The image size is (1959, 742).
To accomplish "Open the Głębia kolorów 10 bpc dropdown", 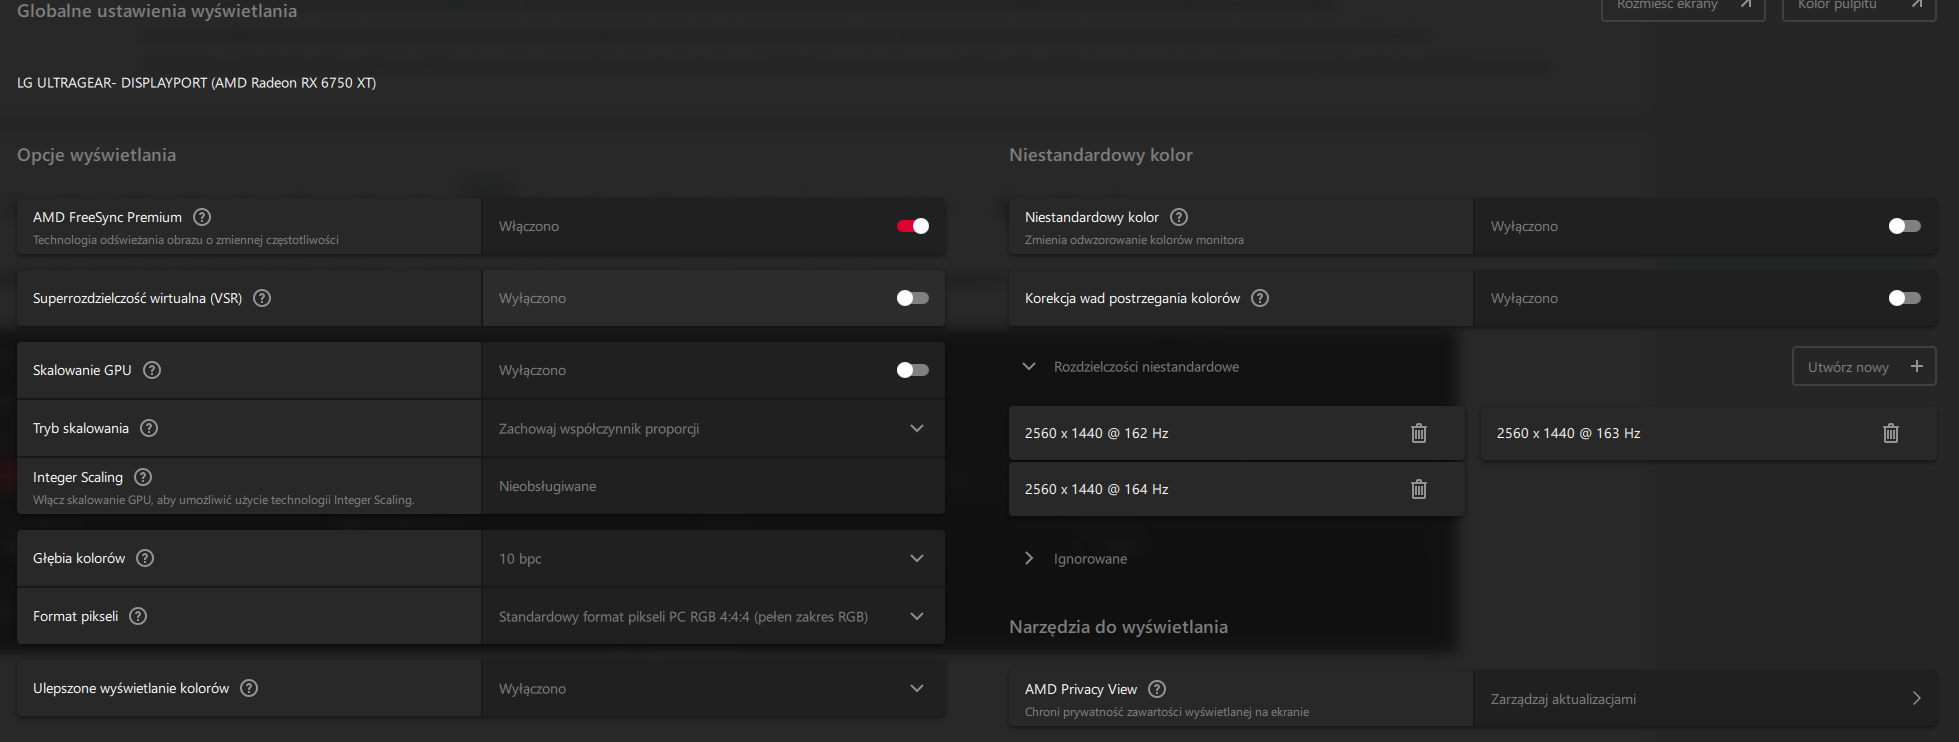I will tap(713, 558).
